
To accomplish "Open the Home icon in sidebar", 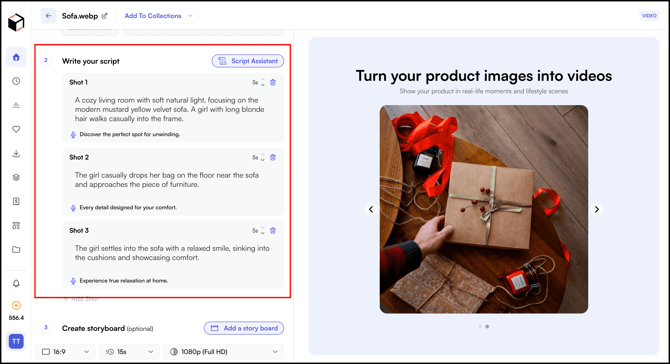I will coord(16,57).
